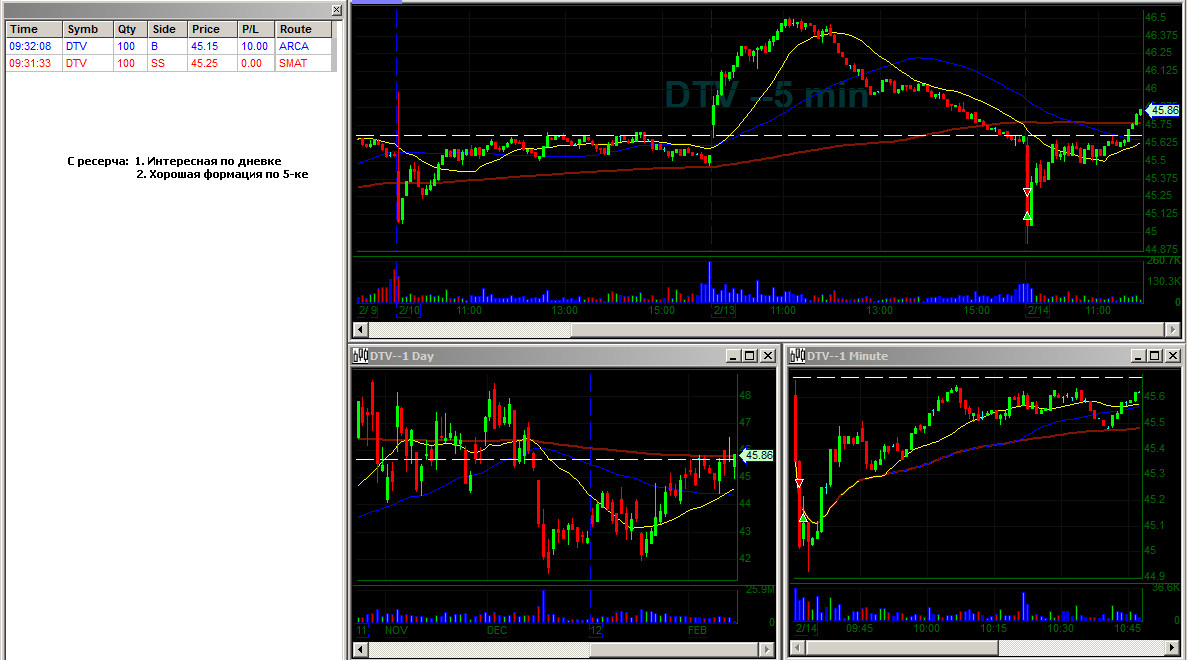
Task: Select the 09:32:08 DTV buy trade row
Action: [x=169, y=46]
